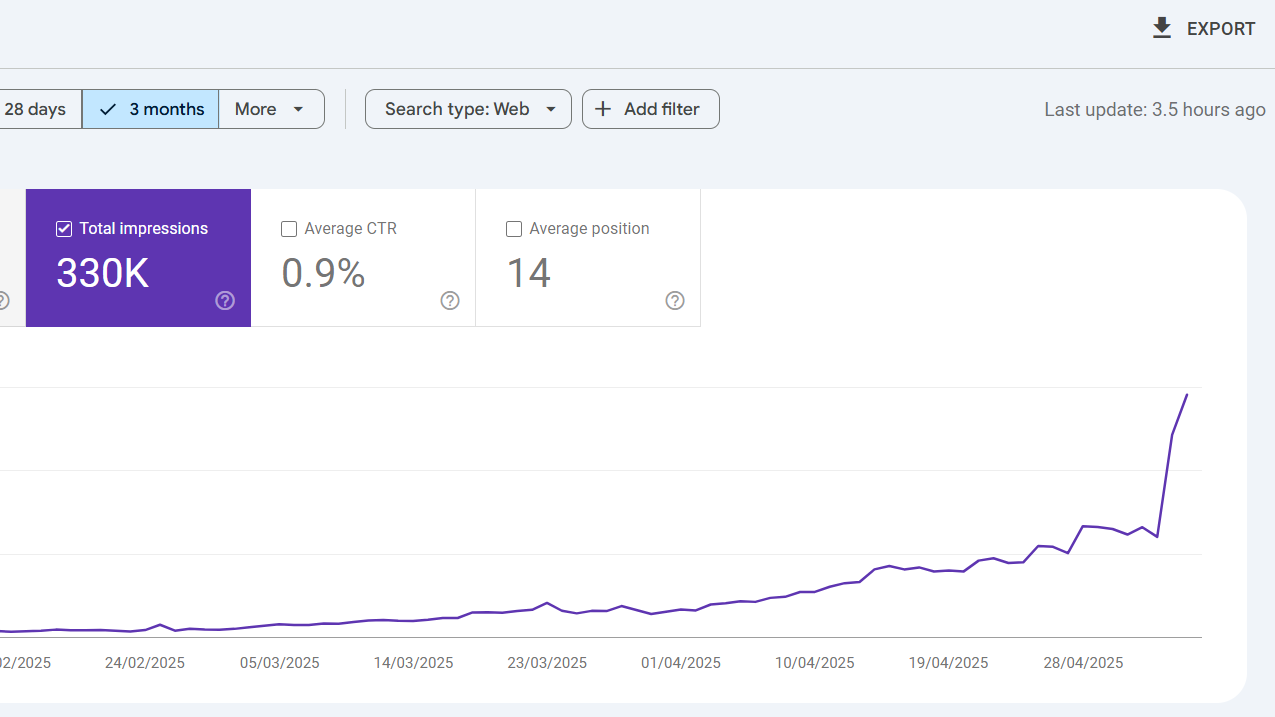
Task: Open the Search type: Web dropdown
Action: (468, 109)
